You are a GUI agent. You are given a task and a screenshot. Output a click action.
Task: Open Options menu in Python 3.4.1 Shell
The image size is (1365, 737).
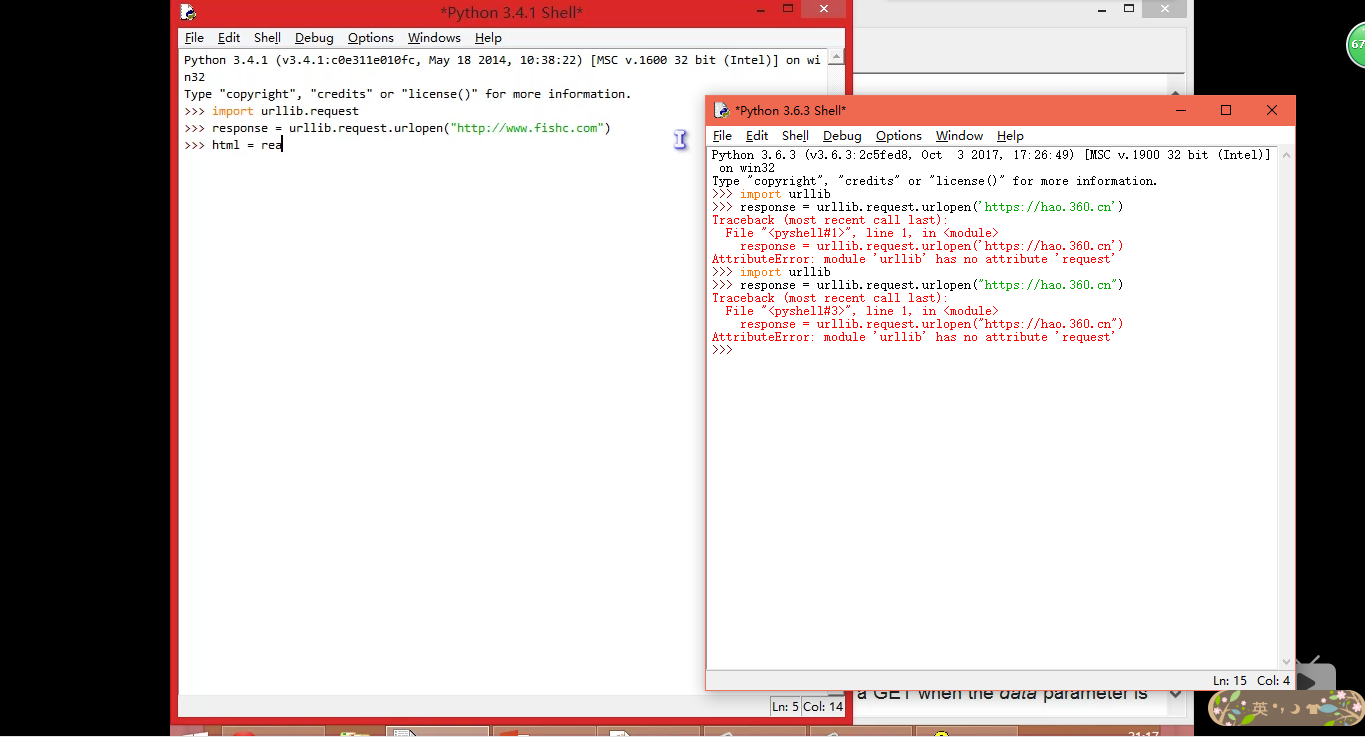click(370, 38)
